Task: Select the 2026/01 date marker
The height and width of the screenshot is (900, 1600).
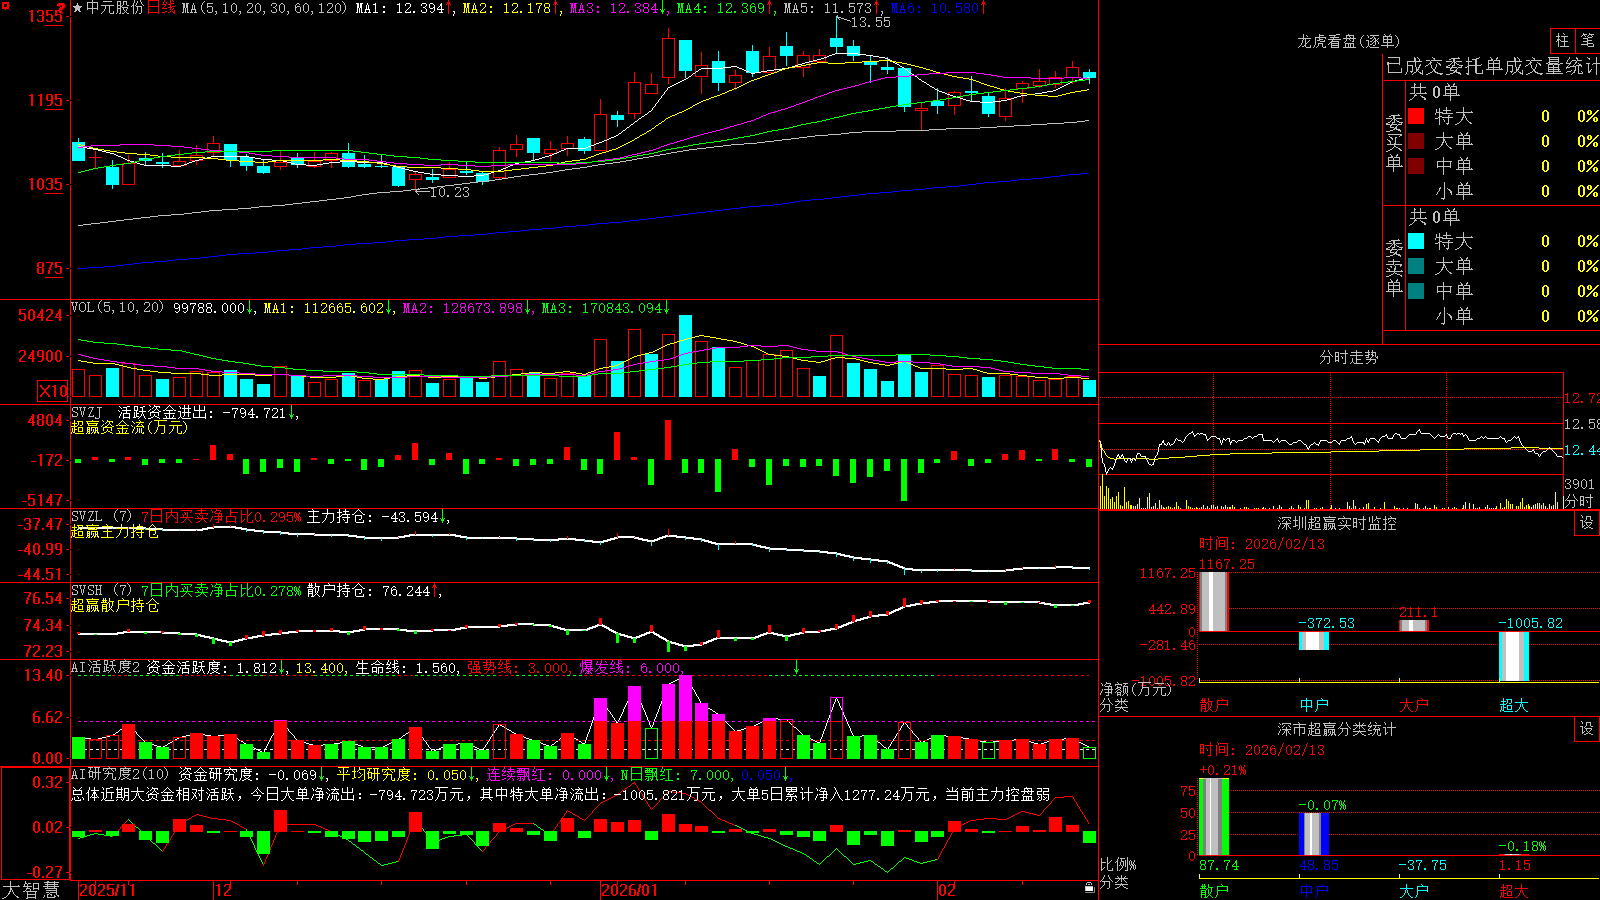Action: 630,890
